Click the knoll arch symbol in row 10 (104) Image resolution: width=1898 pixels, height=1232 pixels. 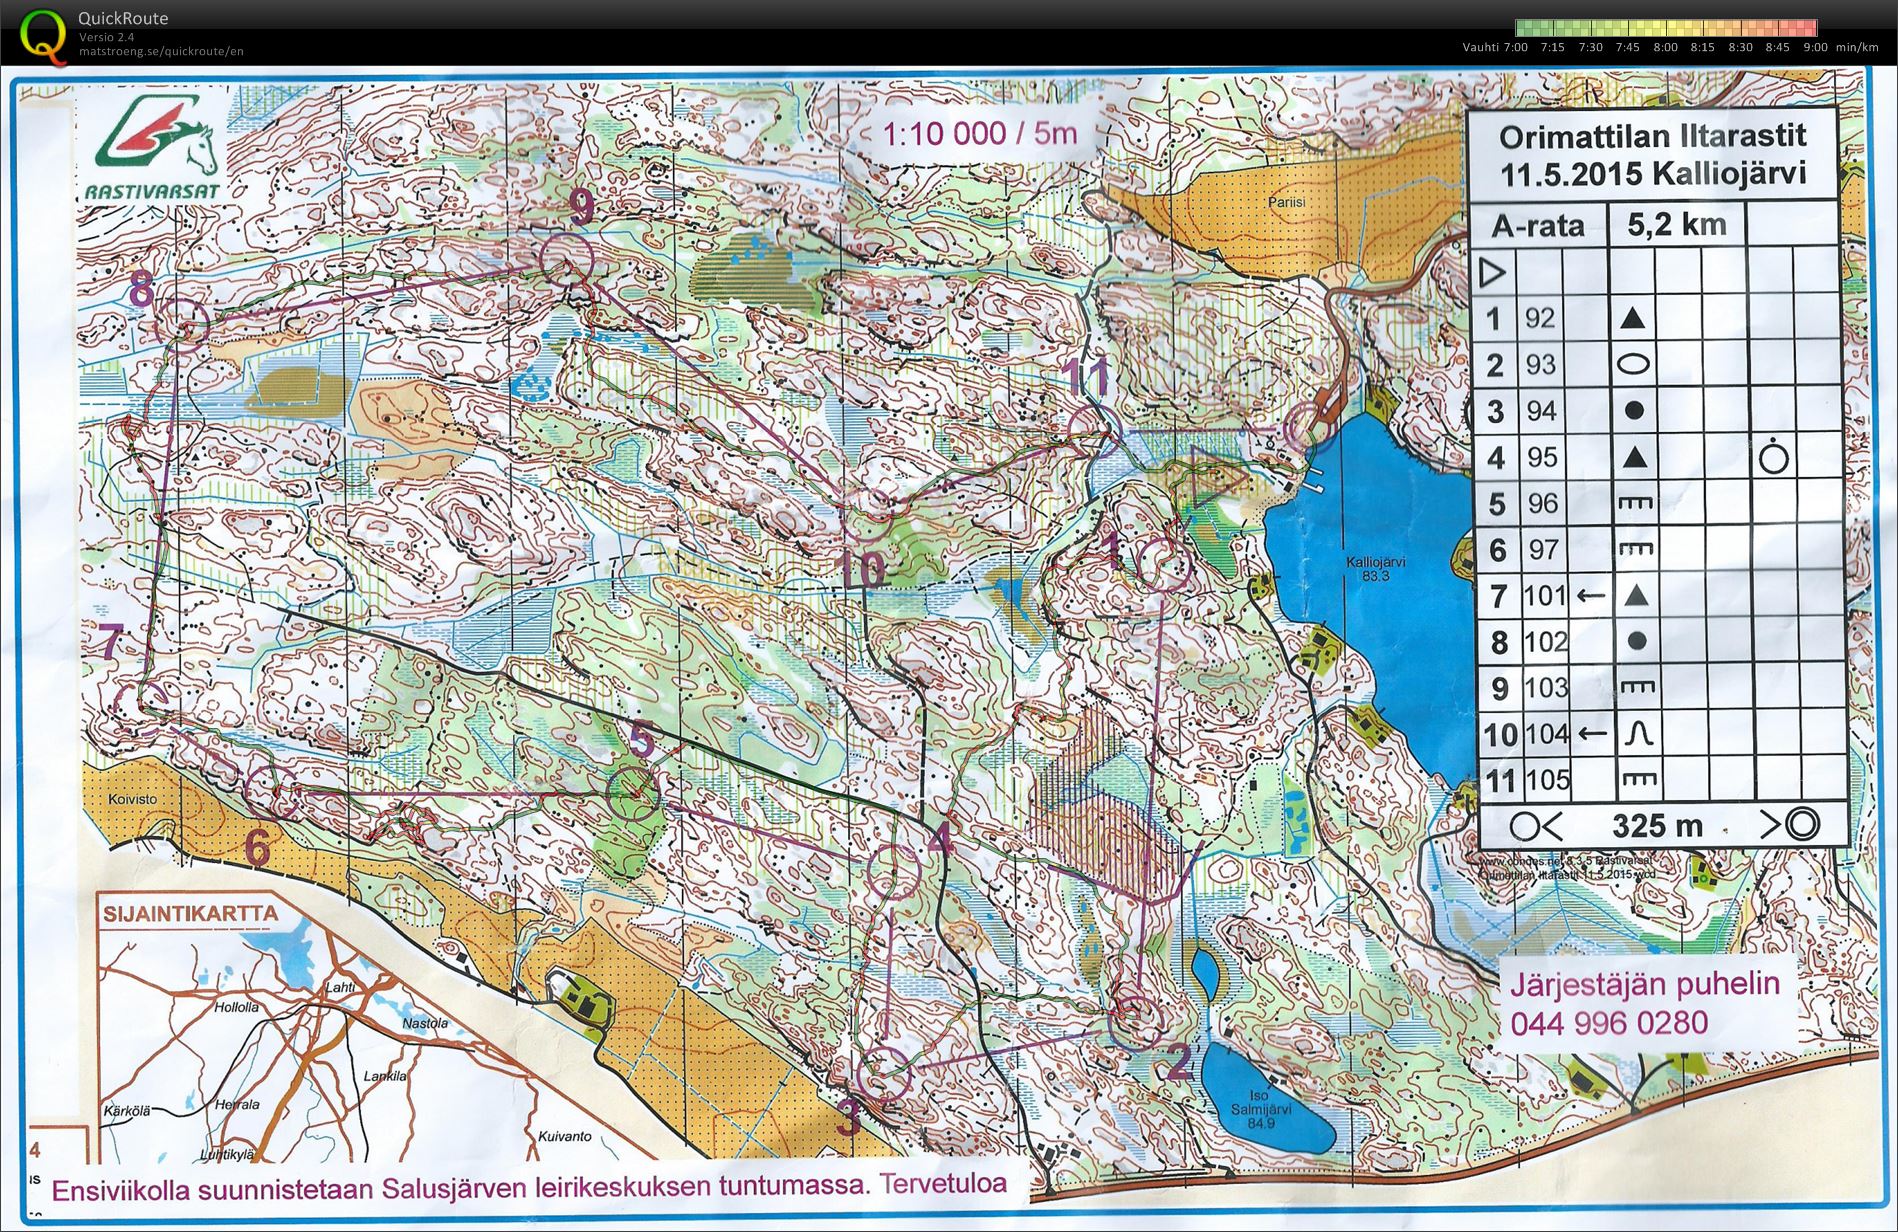coord(1638,734)
